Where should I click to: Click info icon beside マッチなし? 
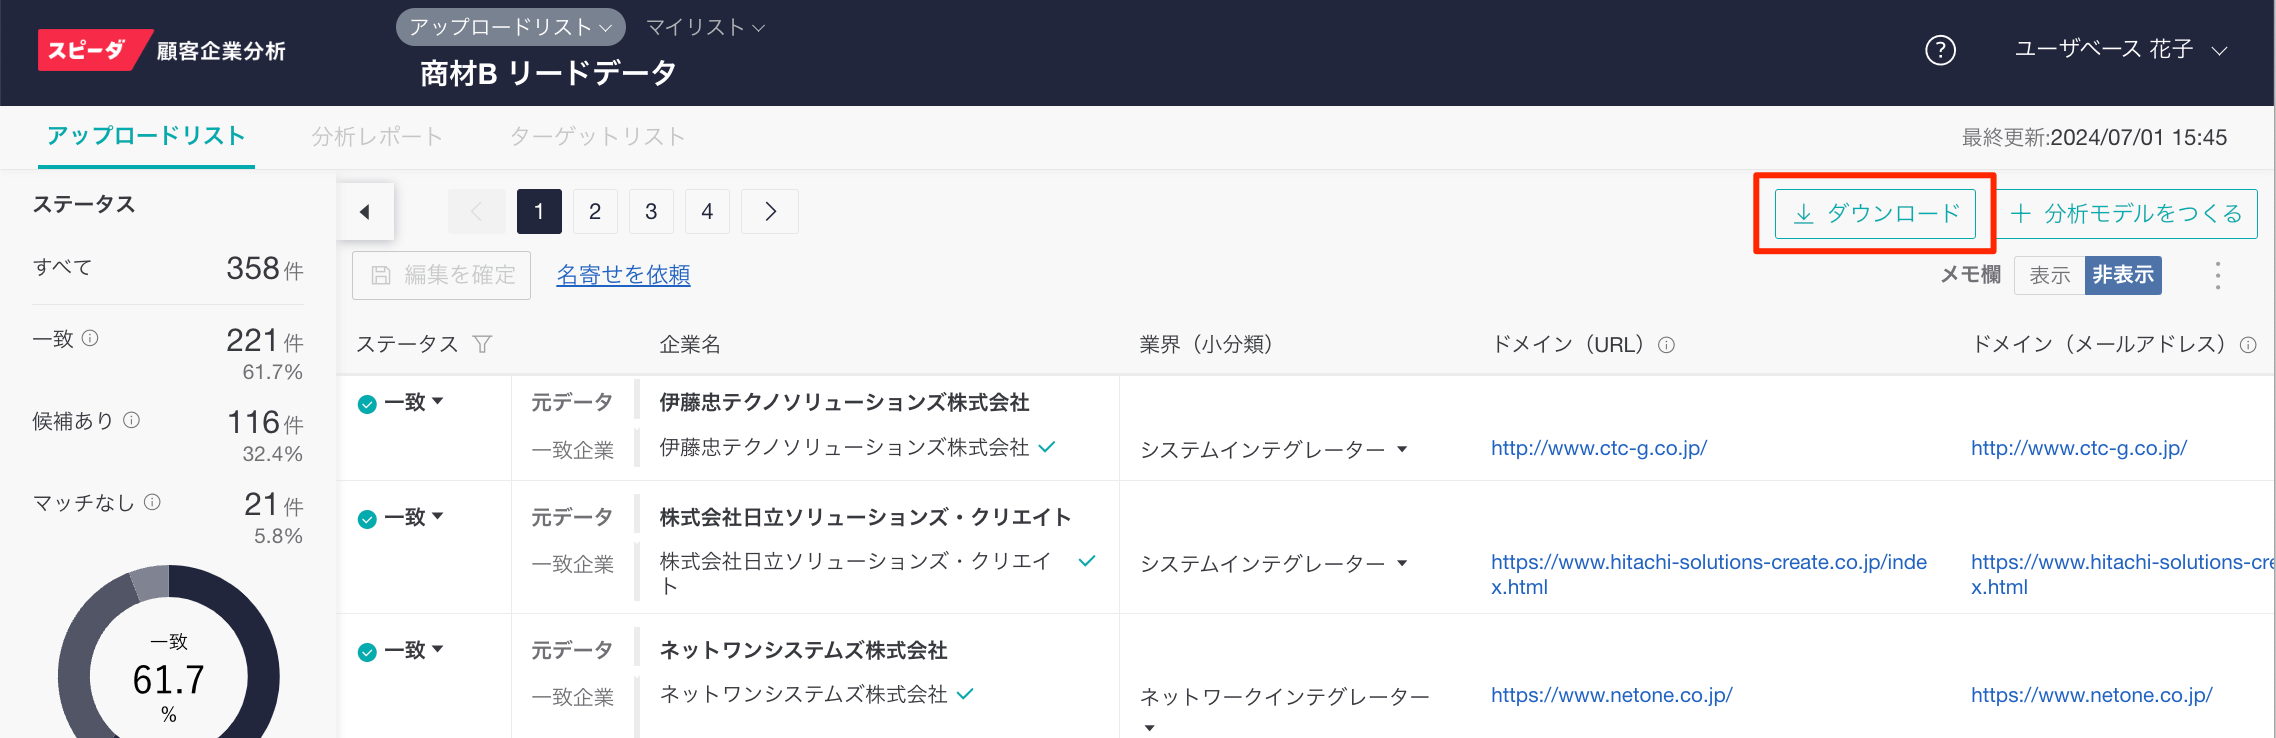[152, 502]
